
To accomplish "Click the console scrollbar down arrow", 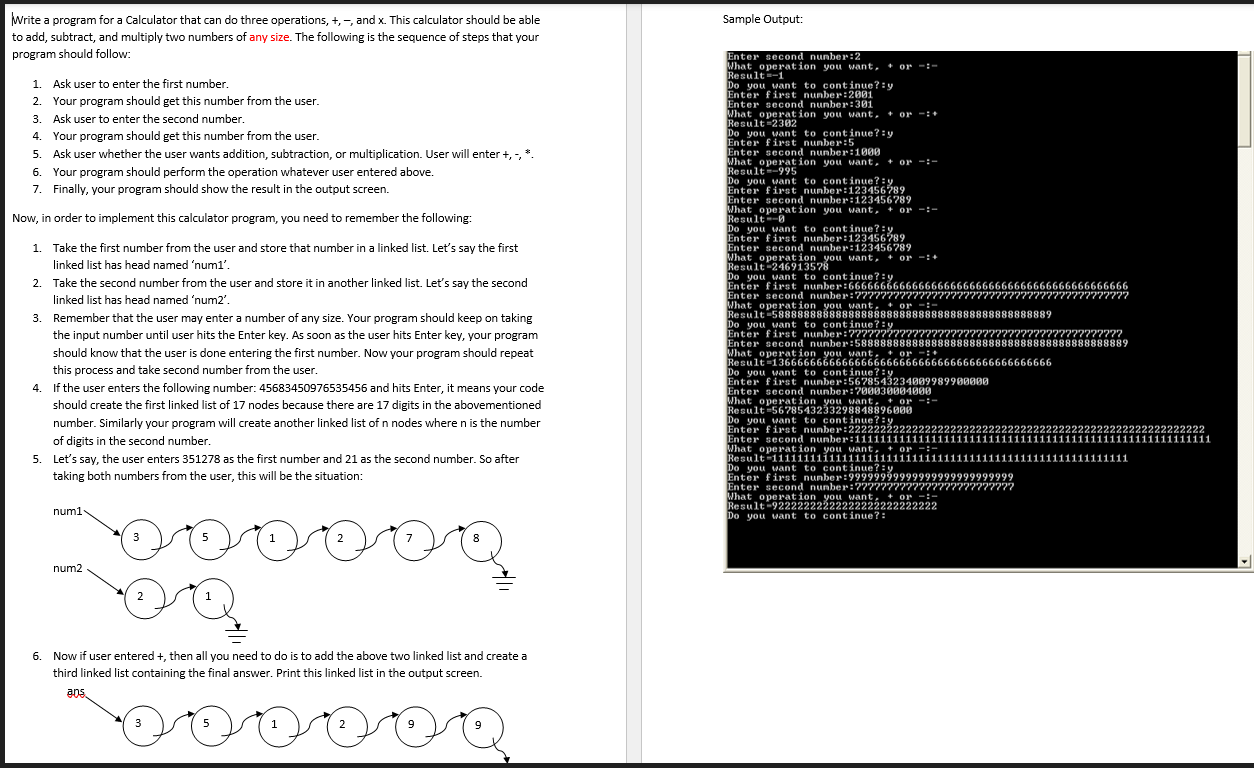I will (x=1245, y=562).
